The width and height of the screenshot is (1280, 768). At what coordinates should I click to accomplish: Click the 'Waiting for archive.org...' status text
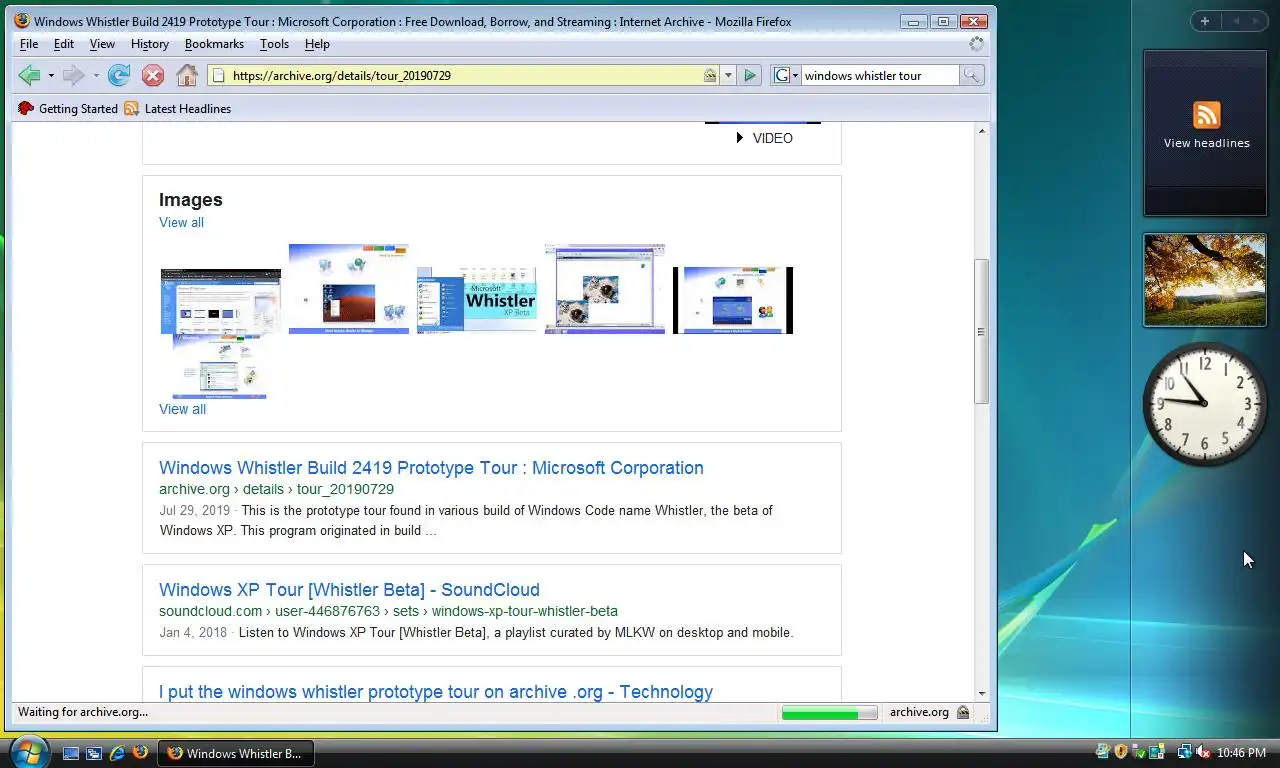(83, 712)
